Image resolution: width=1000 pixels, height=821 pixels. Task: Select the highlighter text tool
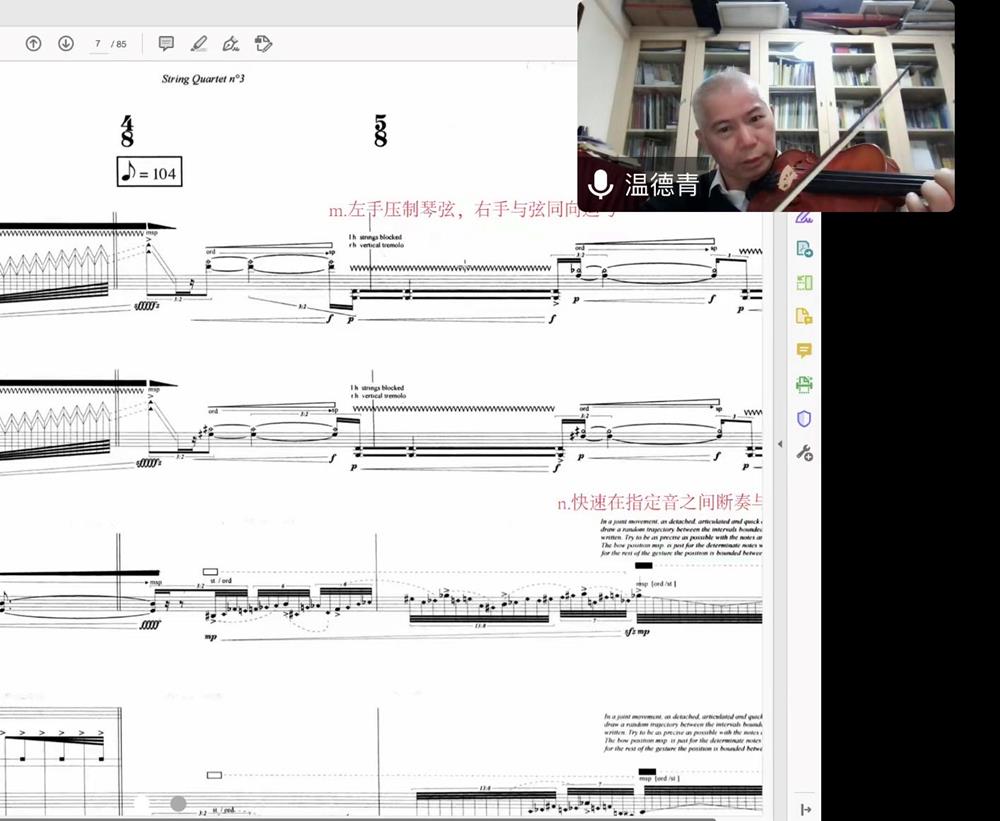pyautogui.click(x=199, y=44)
